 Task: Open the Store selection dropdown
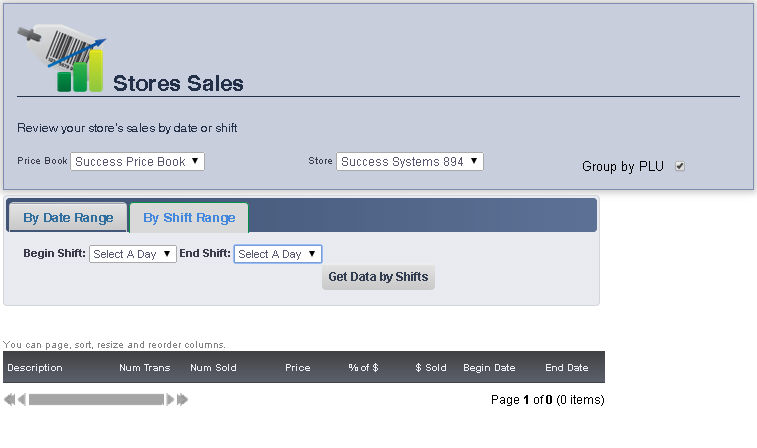click(409, 161)
